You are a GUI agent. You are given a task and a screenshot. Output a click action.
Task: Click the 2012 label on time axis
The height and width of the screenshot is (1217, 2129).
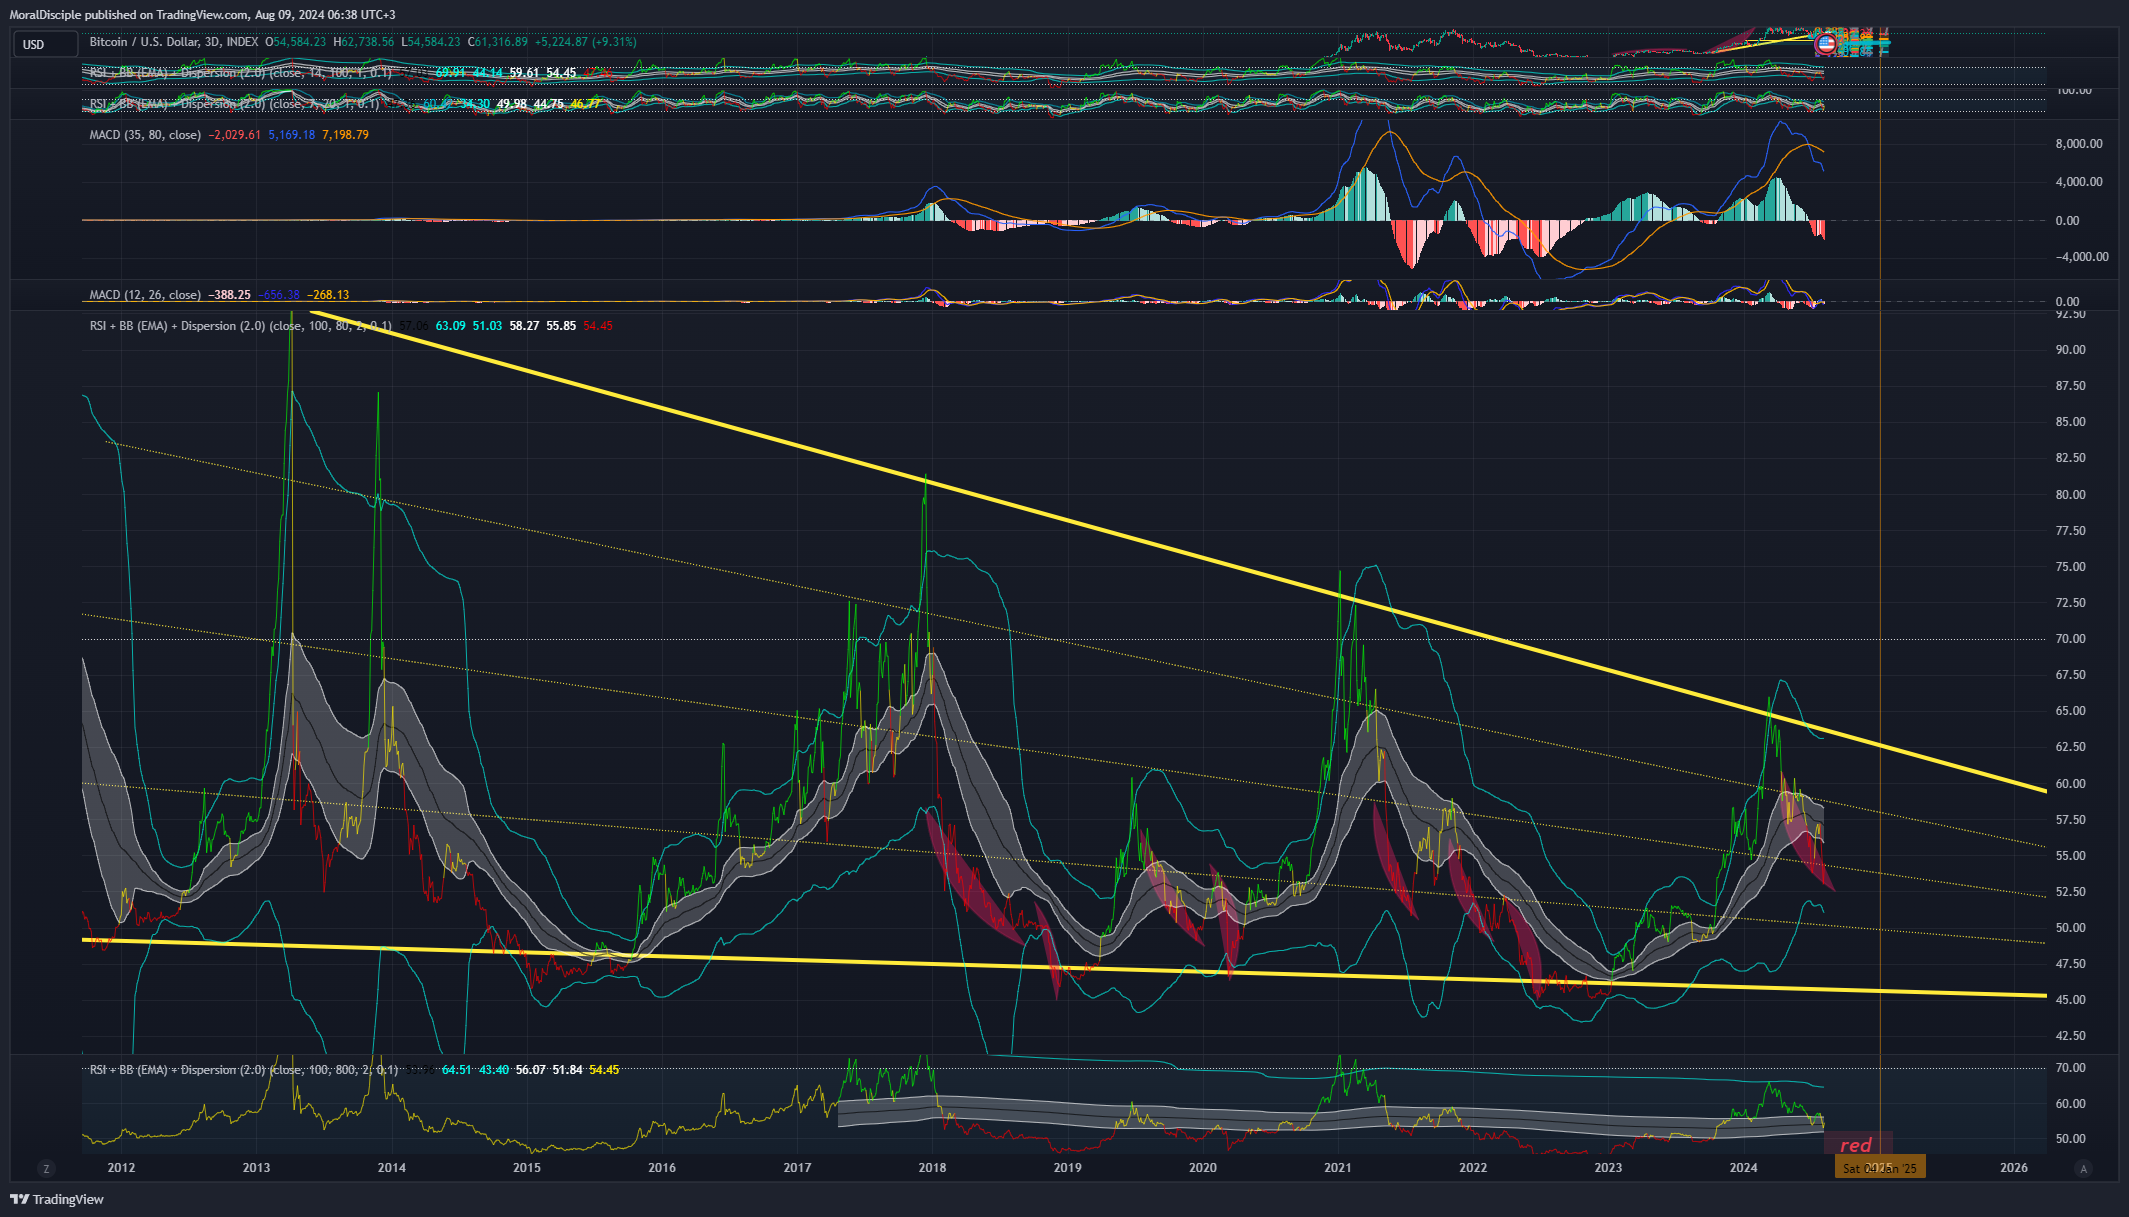(x=121, y=1168)
